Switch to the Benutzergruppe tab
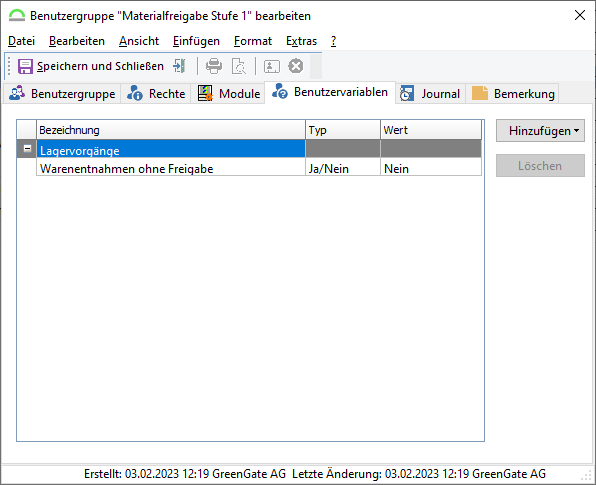 [x=62, y=94]
